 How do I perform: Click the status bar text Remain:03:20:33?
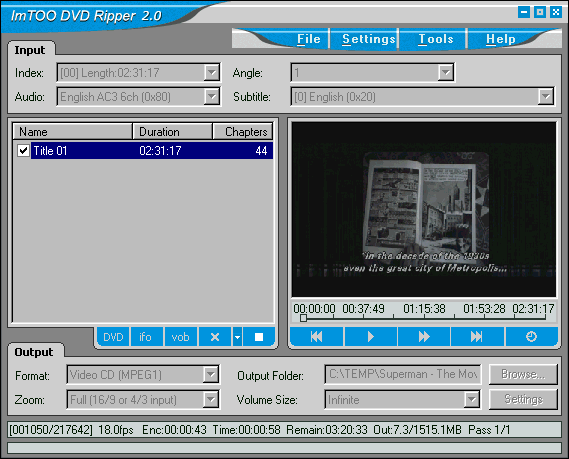327,430
